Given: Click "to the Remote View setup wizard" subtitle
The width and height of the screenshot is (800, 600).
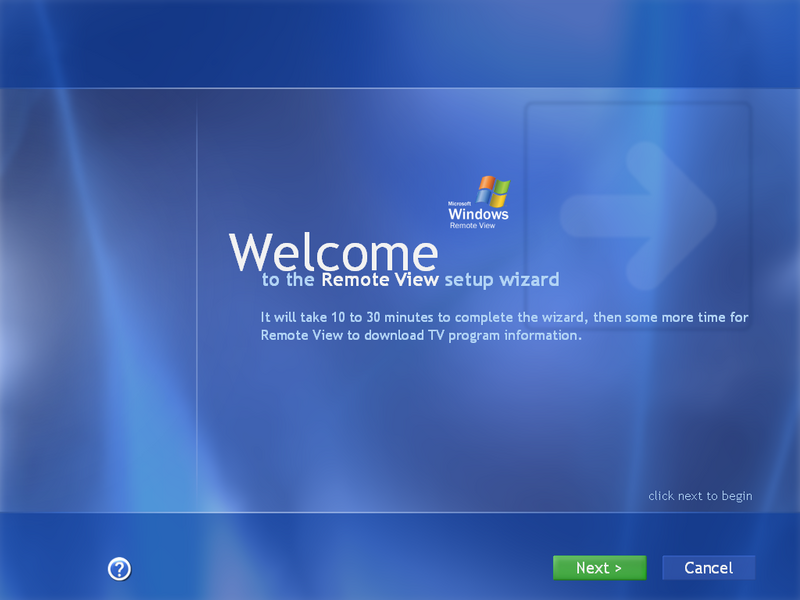Looking at the screenshot, I should coord(410,280).
